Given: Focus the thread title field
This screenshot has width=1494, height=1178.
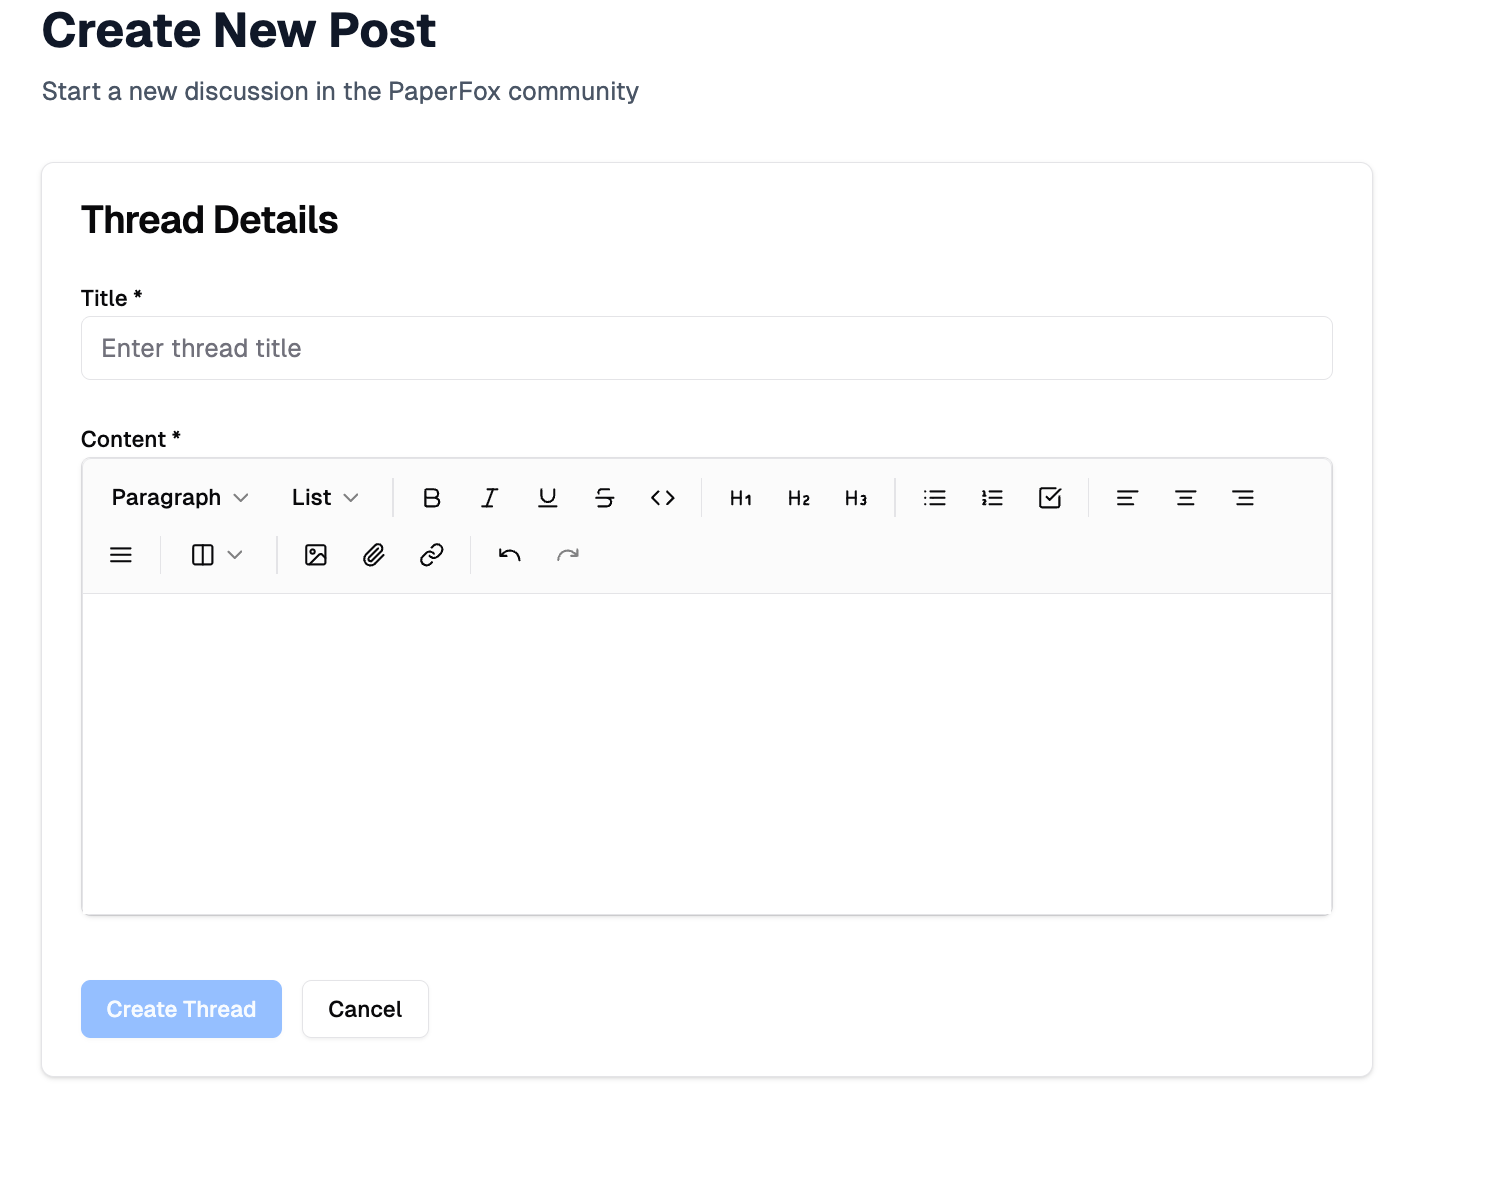Looking at the screenshot, I should coord(706,348).
